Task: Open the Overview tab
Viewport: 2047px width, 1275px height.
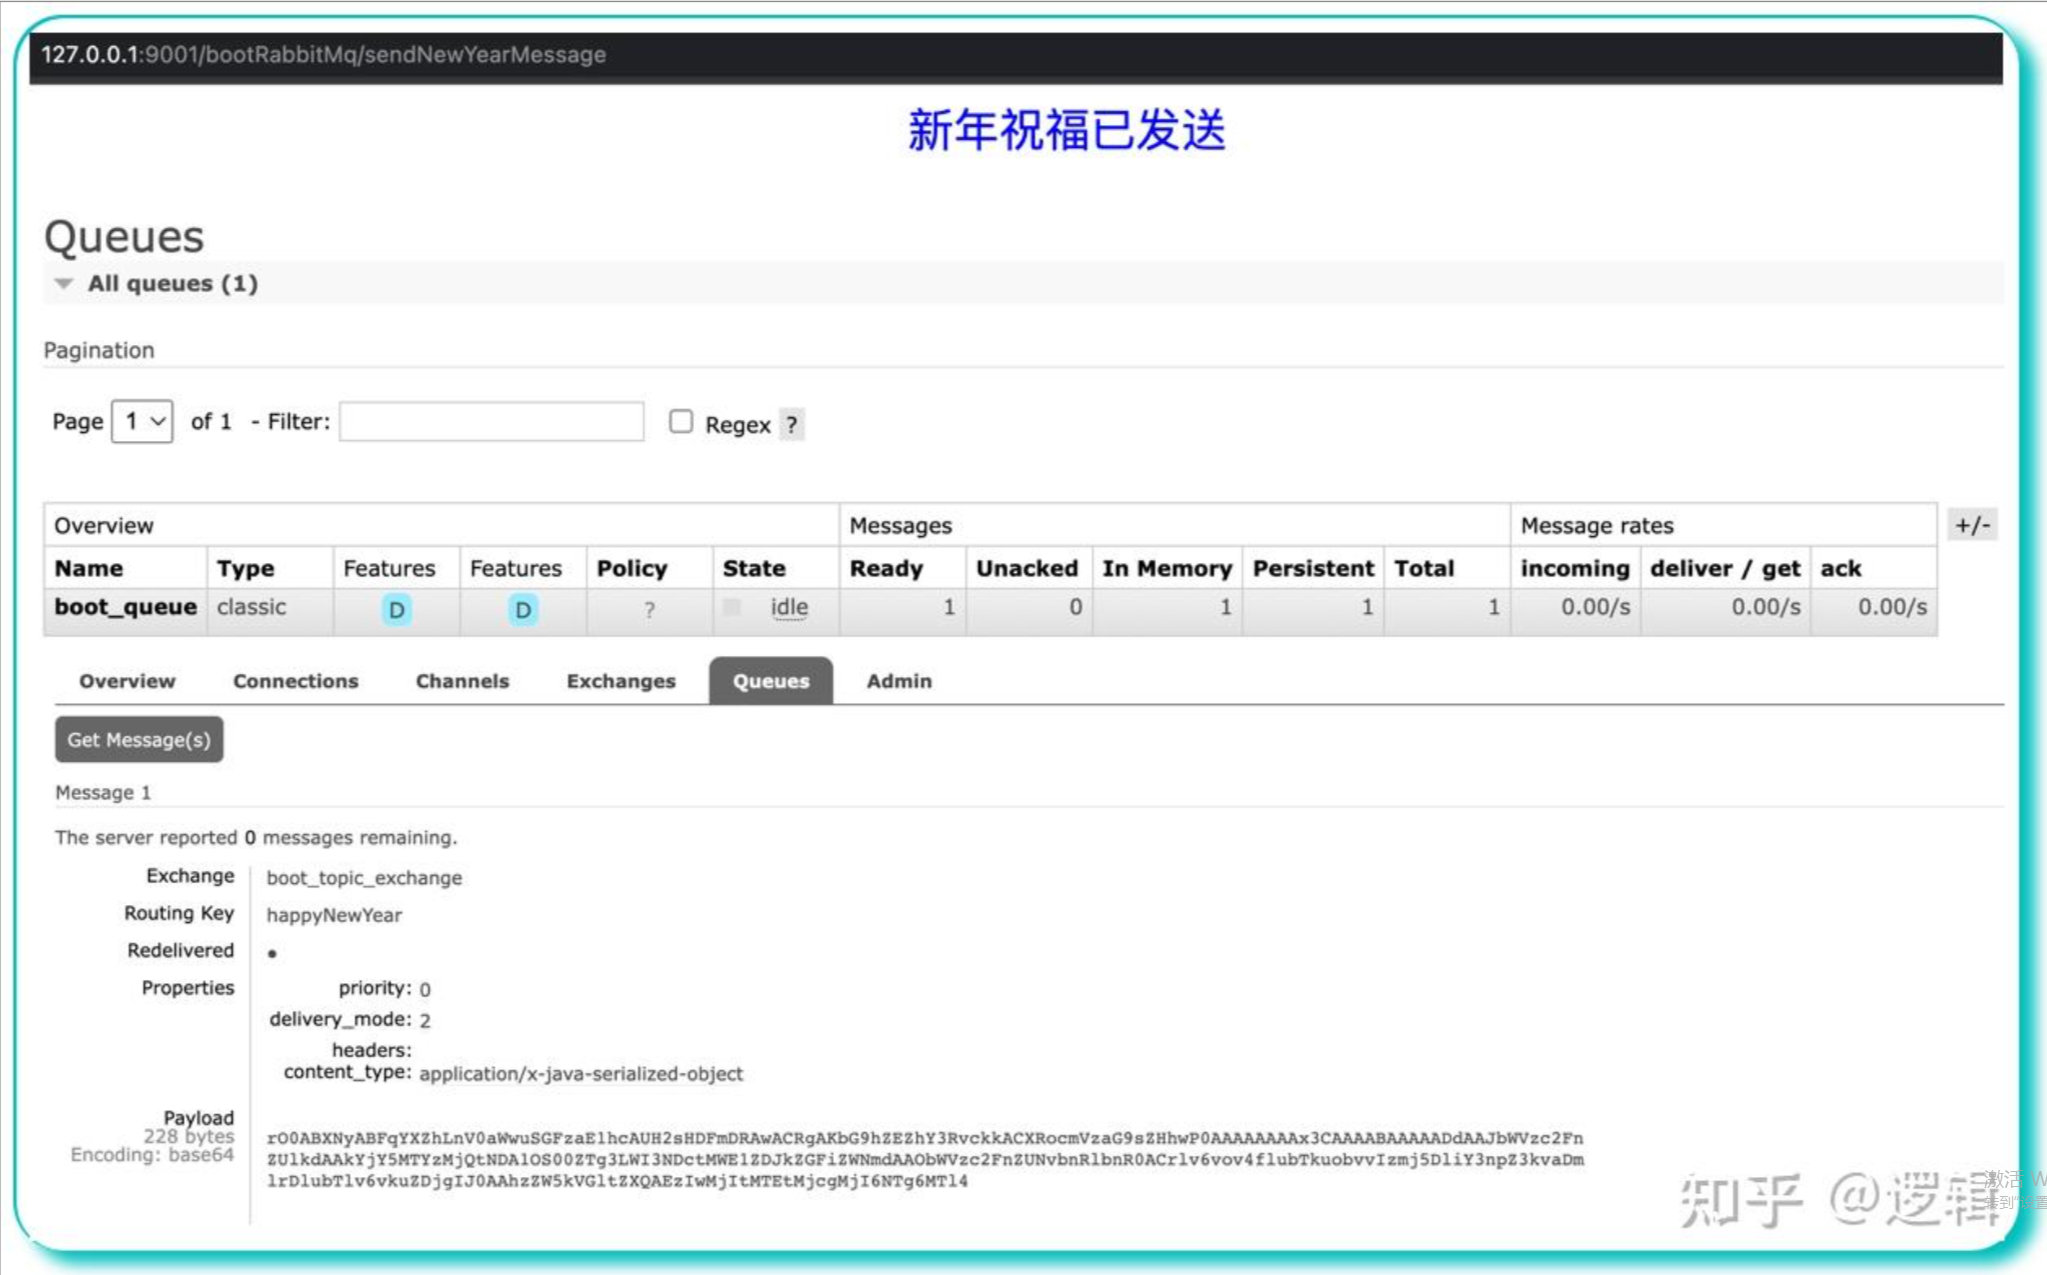Action: [127, 681]
